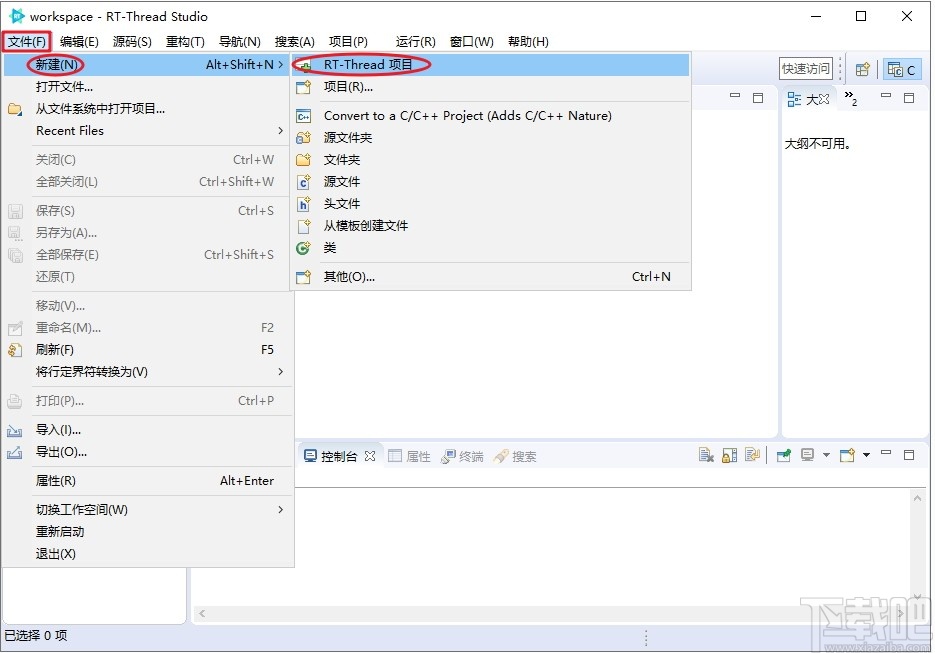The width and height of the screenshot is (935, 653).
Task: Click Convert to a C/C++ Project entry
Action: [x=490, y=116]
